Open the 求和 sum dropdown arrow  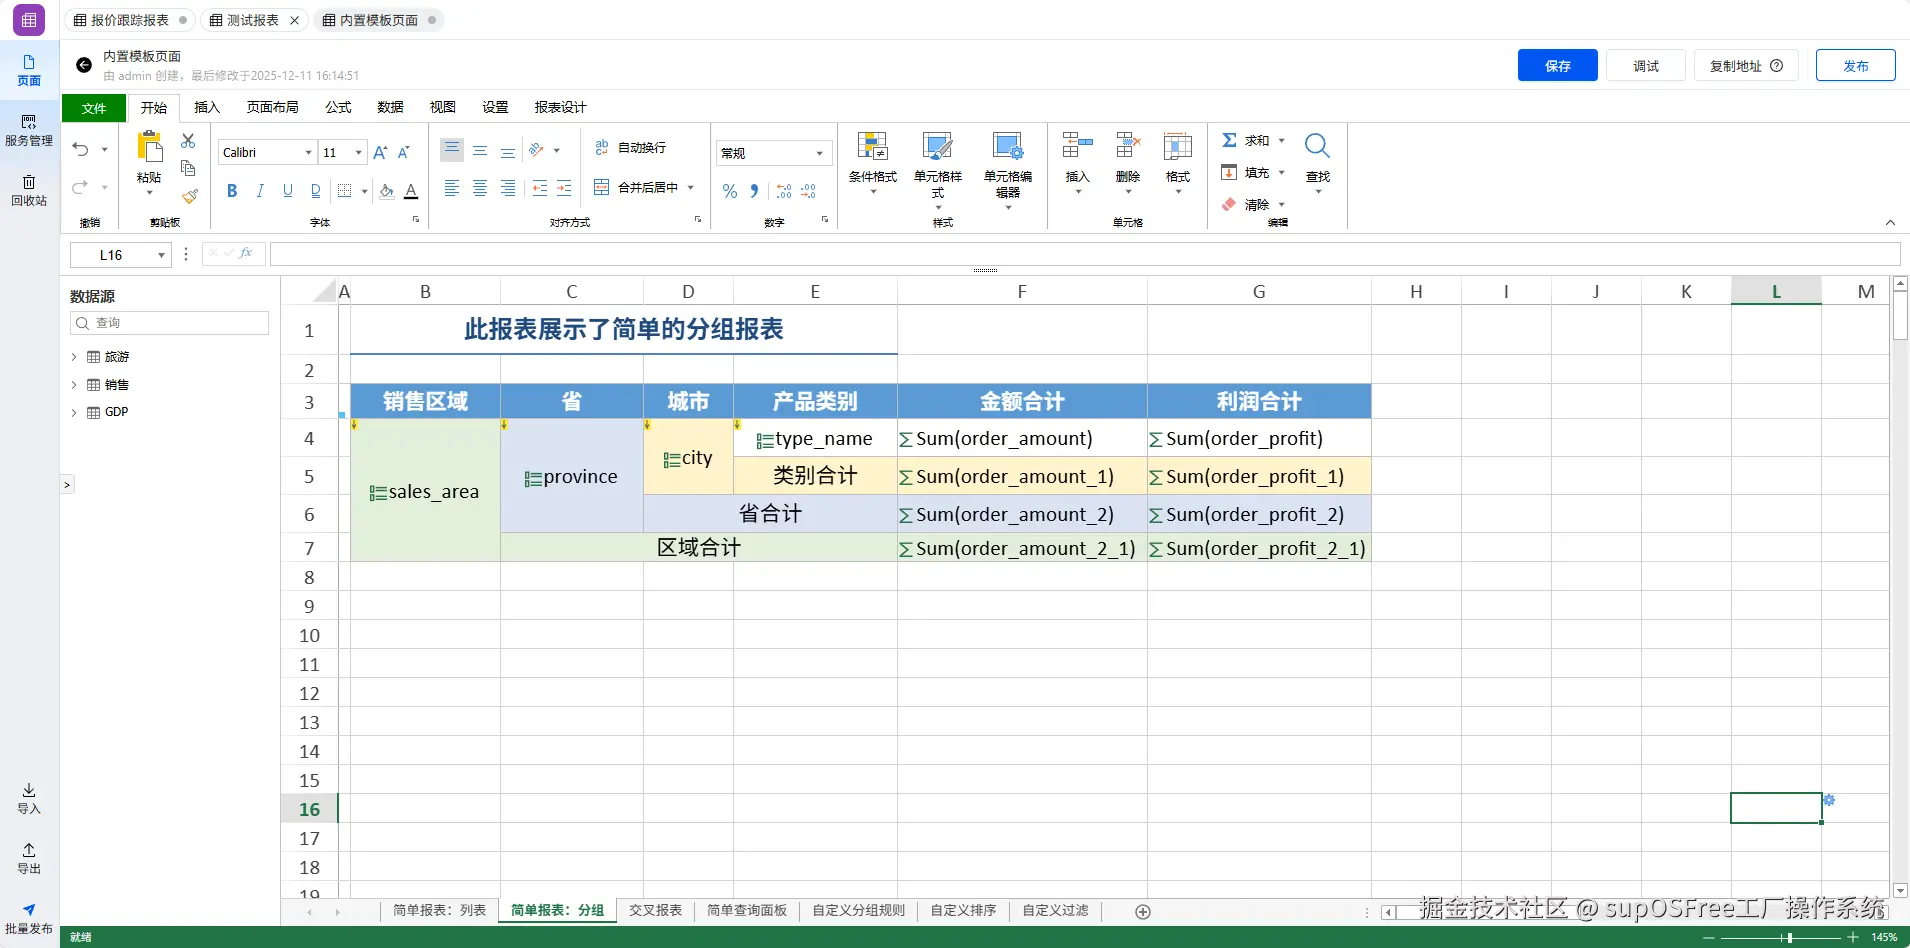[1281, 140]
